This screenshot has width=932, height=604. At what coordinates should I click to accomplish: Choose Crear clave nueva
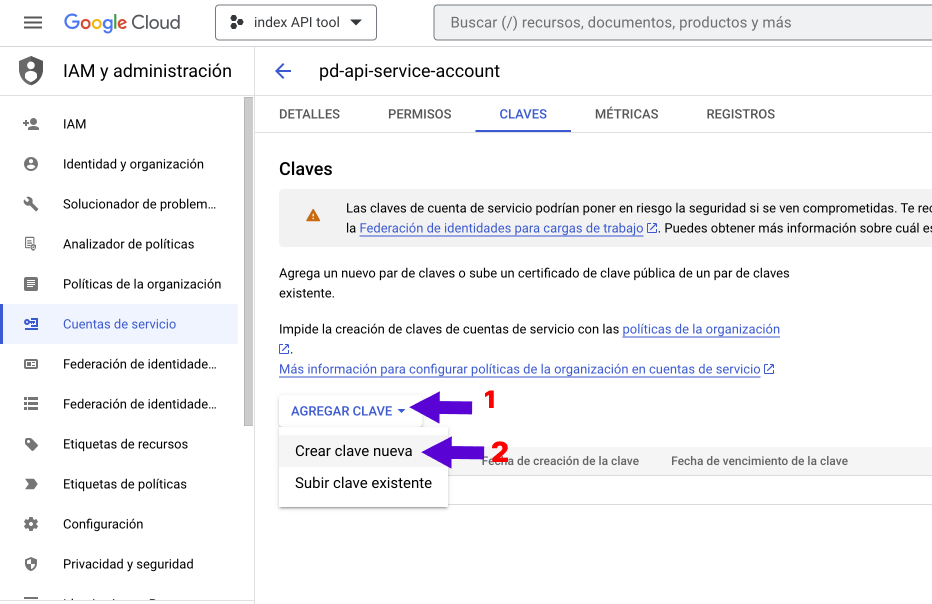(363, 451)
